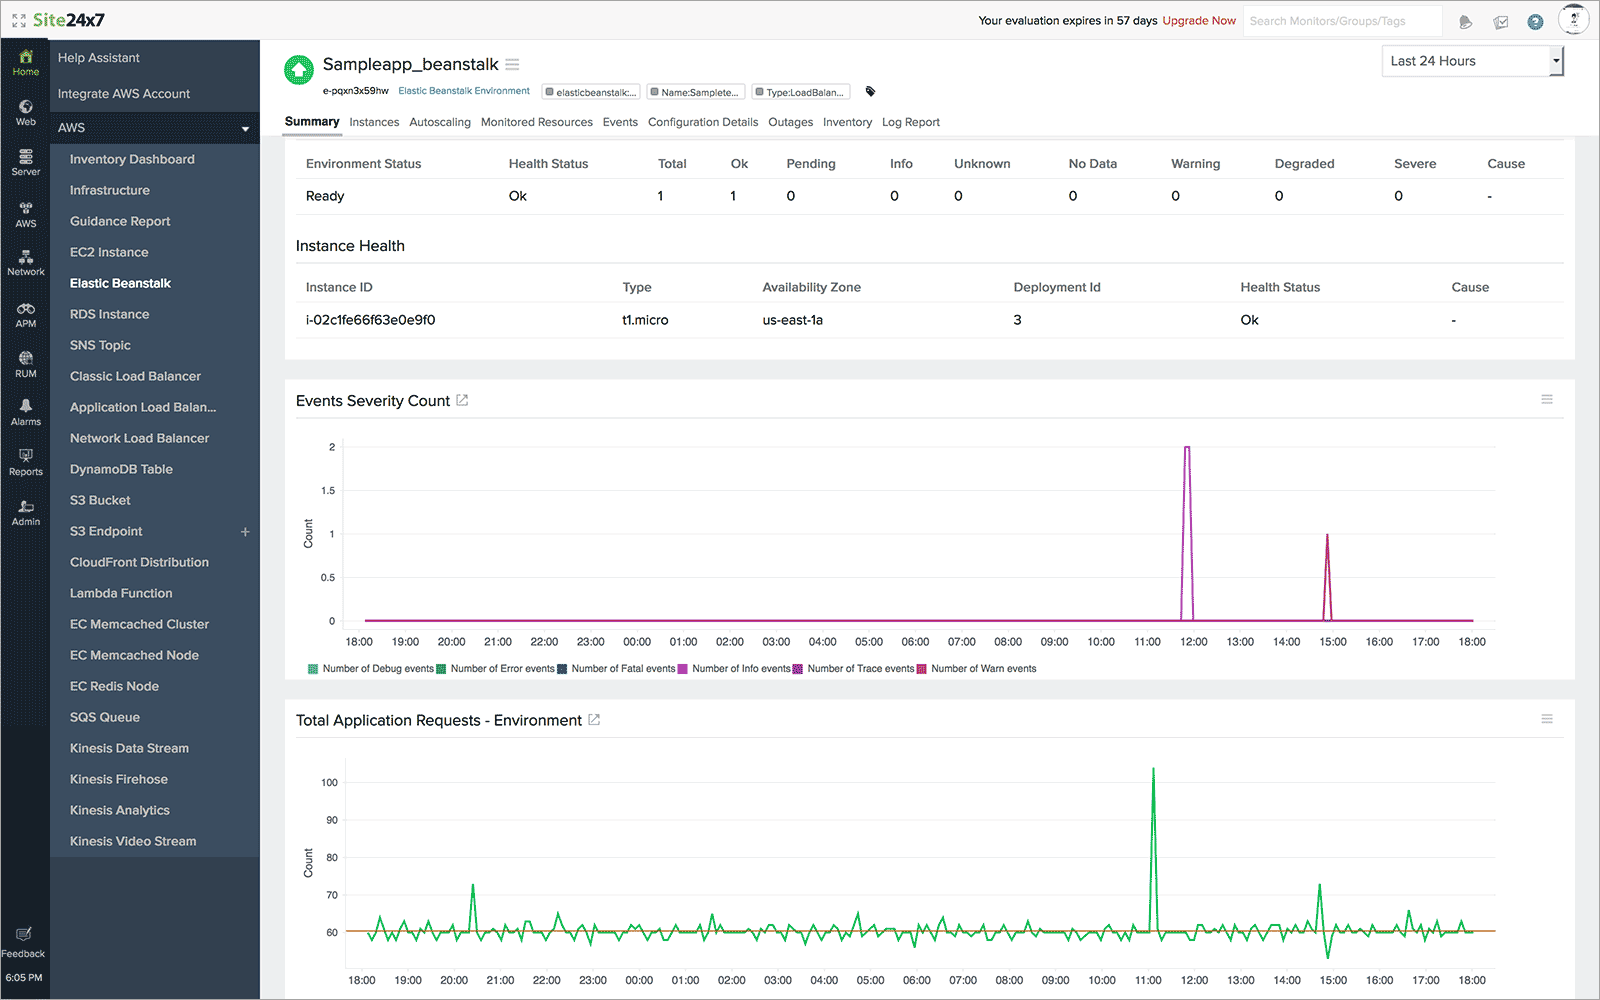Click the Upgrade Now link
The width and height of the screenshot is (1600, 1000).
pyautogui.click(x=1198, y=21)
